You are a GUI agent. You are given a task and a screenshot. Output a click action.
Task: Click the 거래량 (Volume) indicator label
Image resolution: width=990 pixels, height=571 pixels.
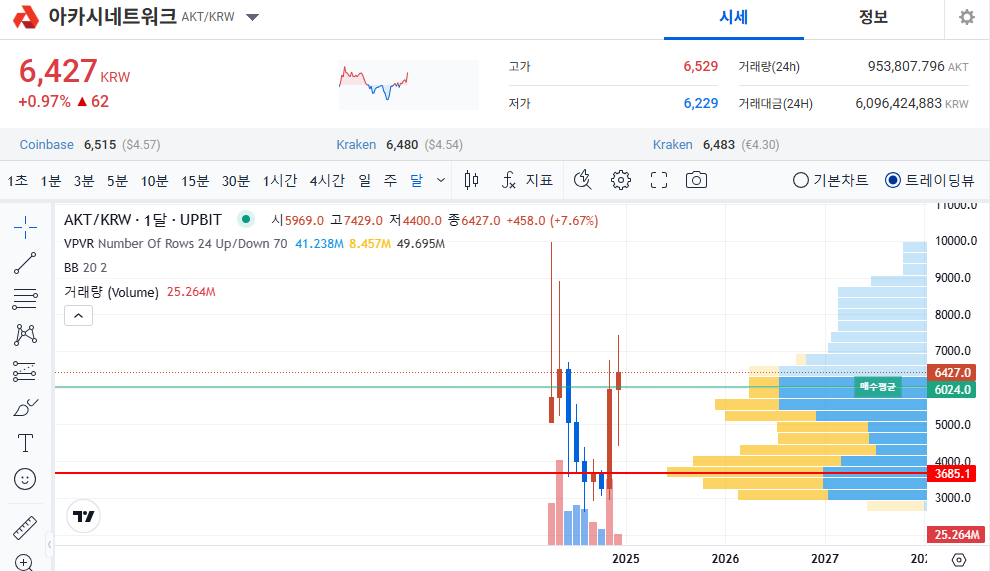pyautogui.click(x=111, y=292)
